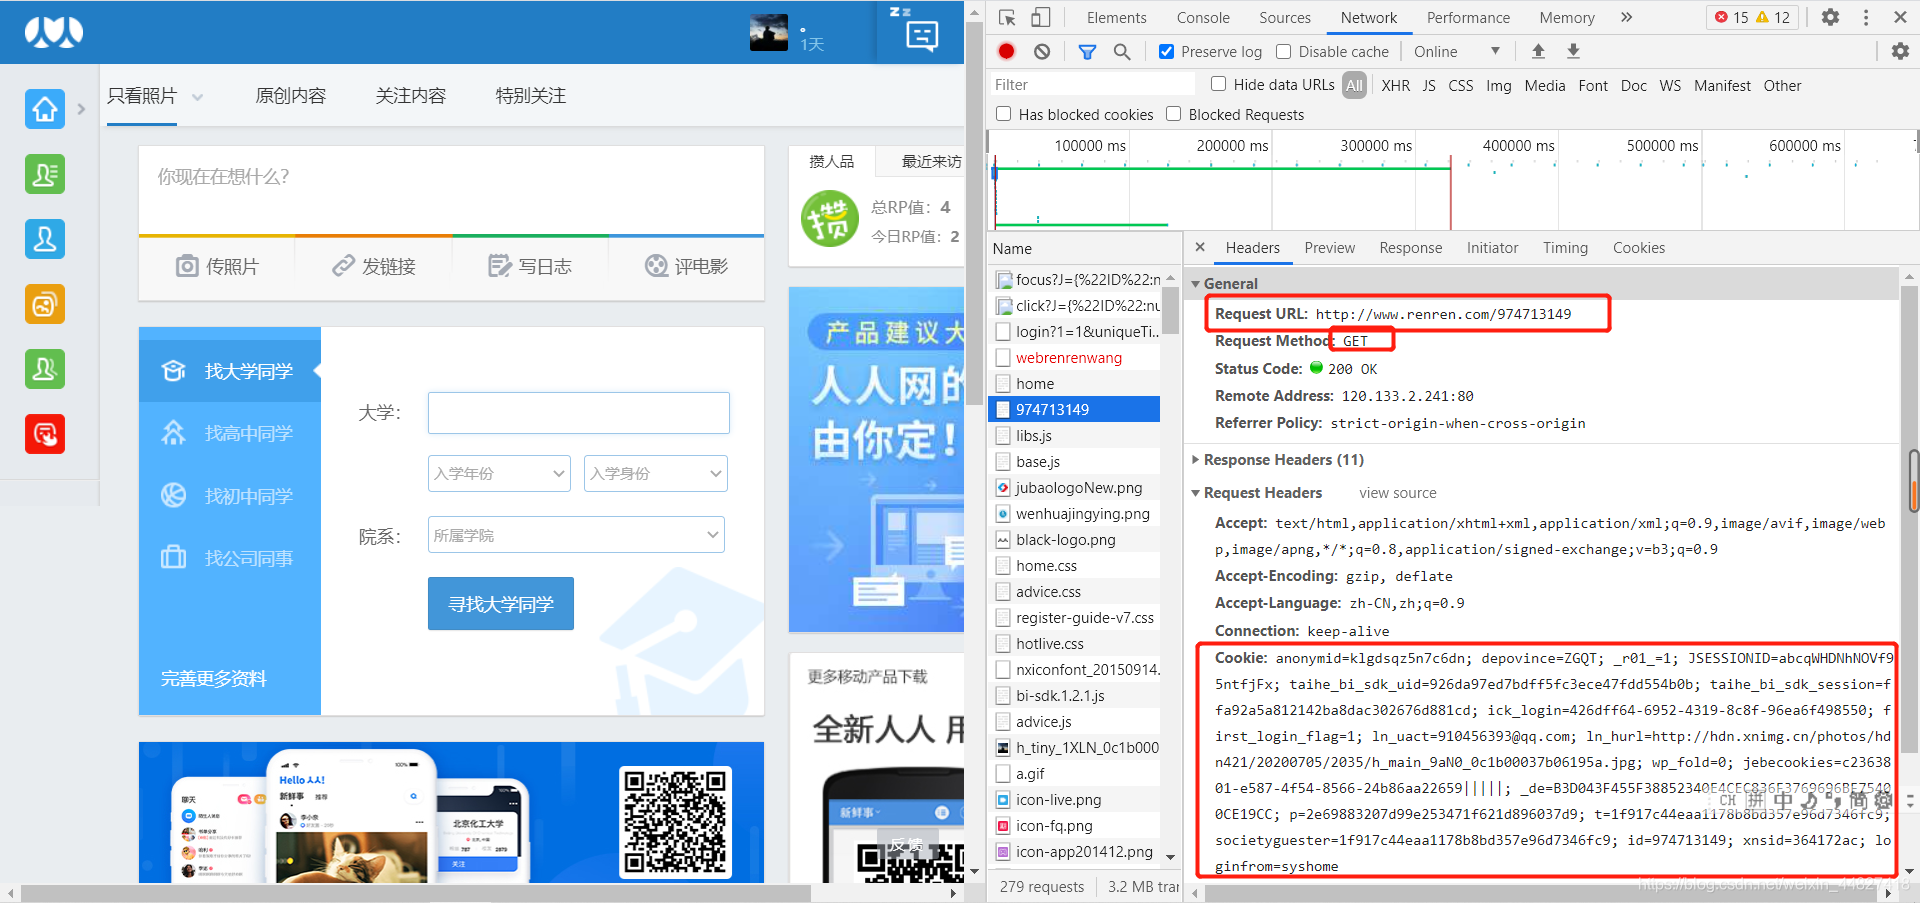Enable Disable cache checkbox
Image resolution: width=1920 pixels, height=903 pixels.
[x=1284, y=52]
